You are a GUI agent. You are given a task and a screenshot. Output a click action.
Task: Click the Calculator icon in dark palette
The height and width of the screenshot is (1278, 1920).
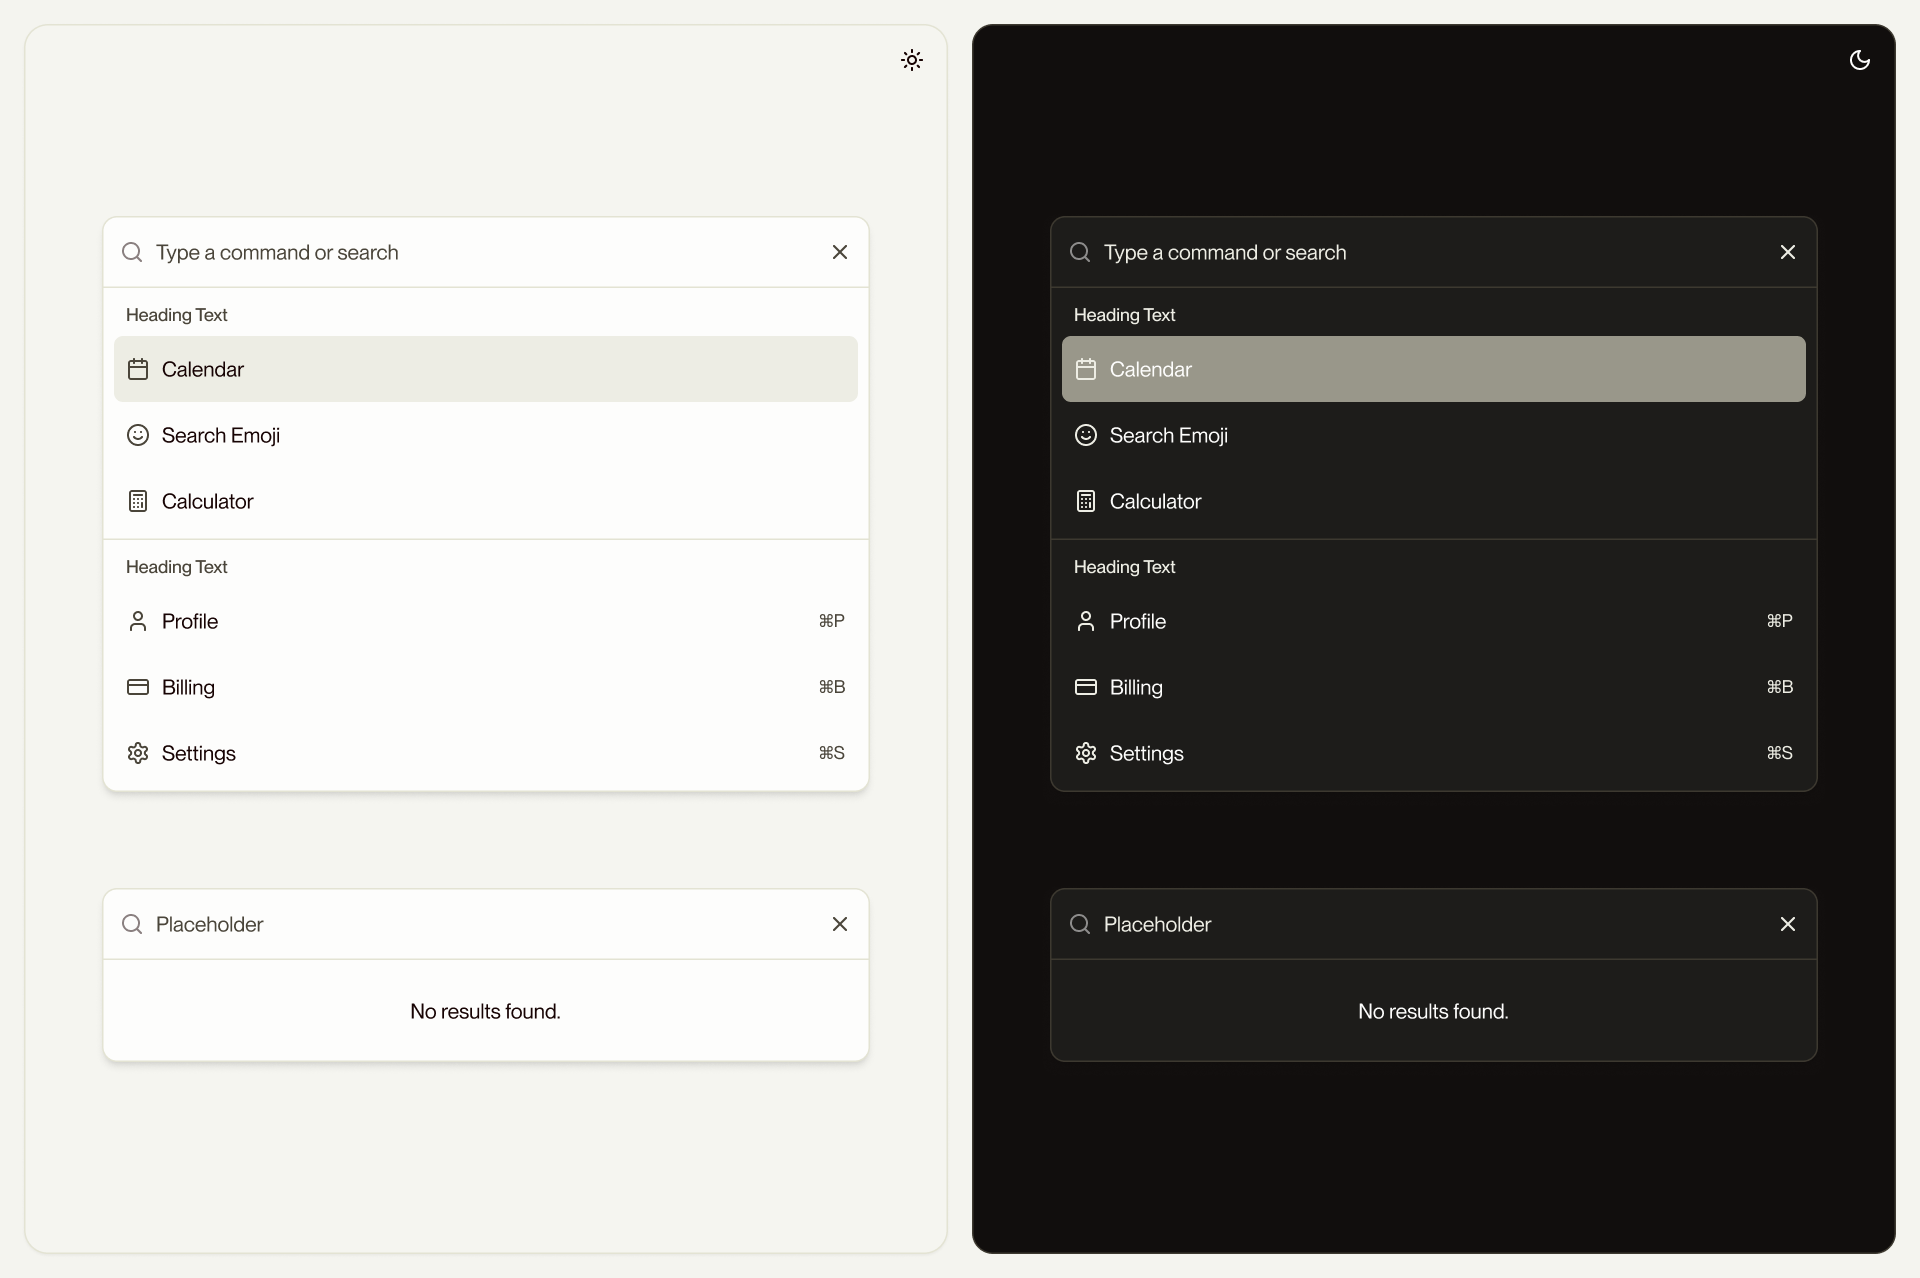coord(1086,501)
